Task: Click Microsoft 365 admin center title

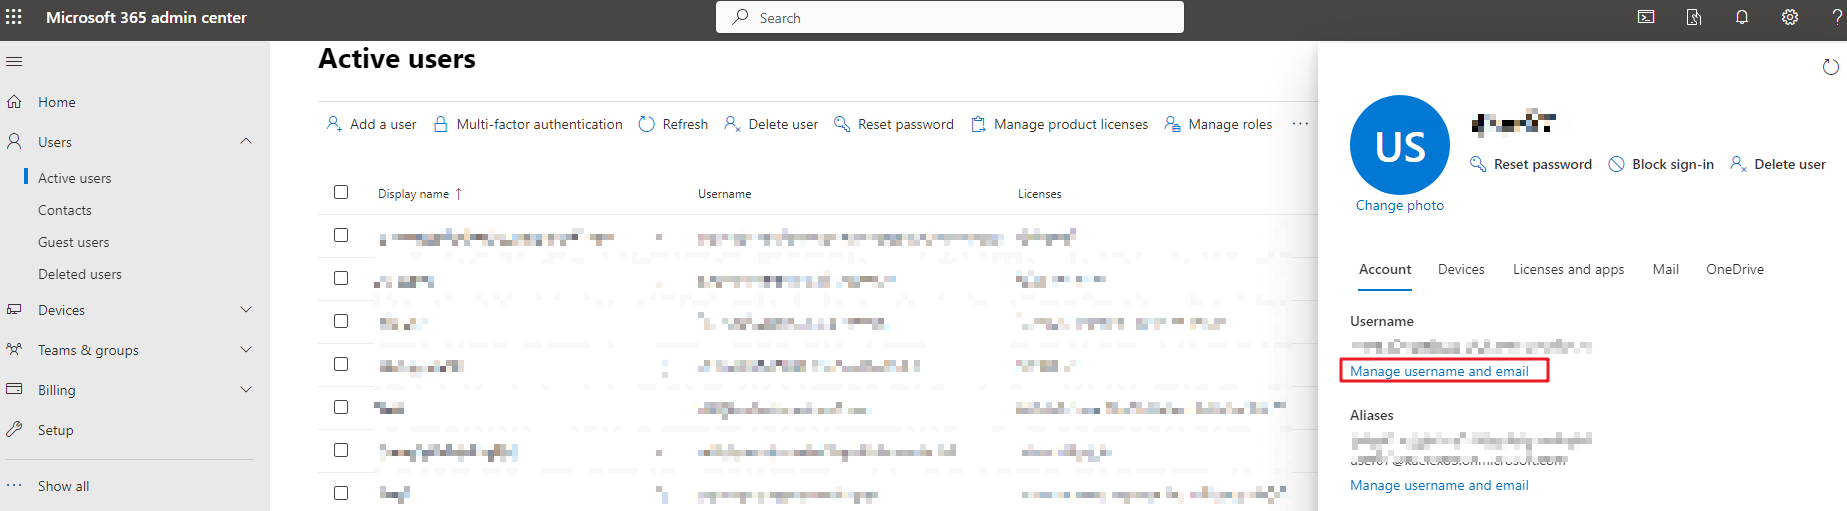Action: click(146, 17)
